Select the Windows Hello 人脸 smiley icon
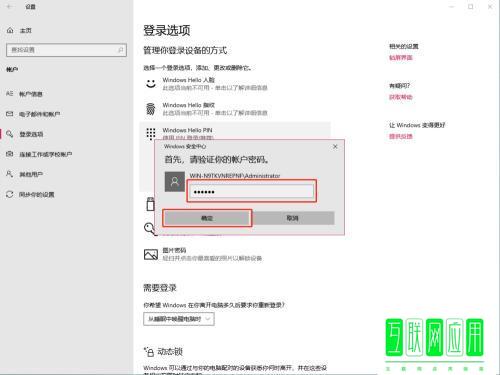Image resolution: width=500 pixels, height=375 pixels. pos(151,83)
